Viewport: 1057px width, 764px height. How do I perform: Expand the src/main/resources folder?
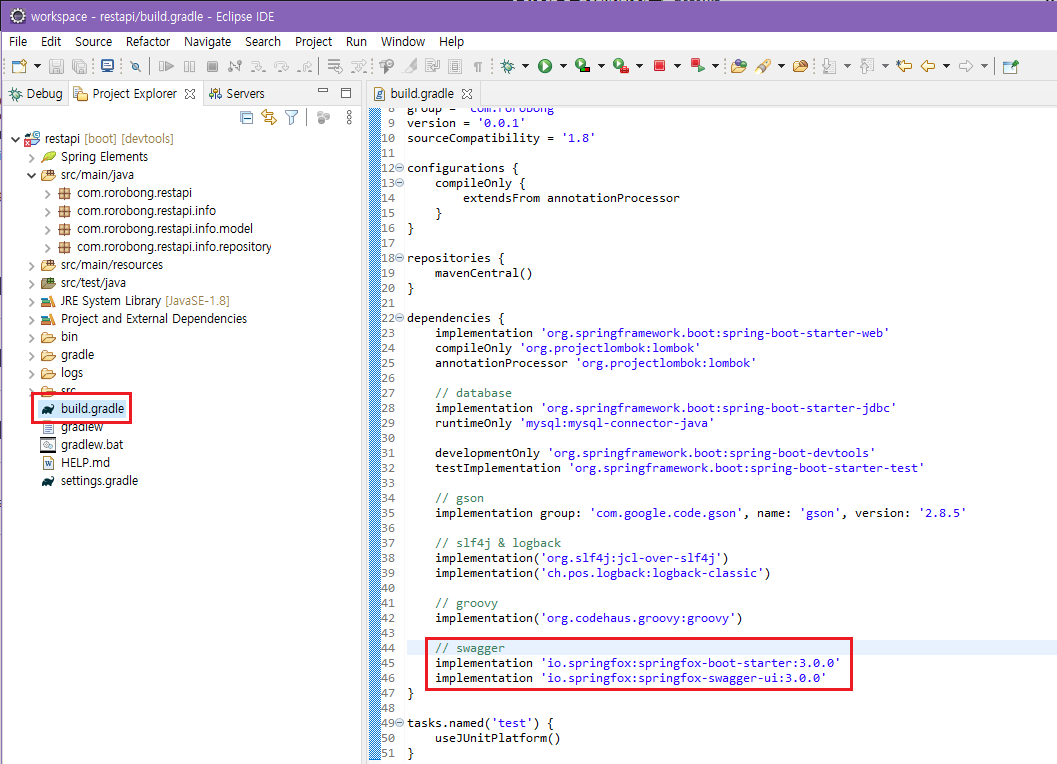click(32, 266)
